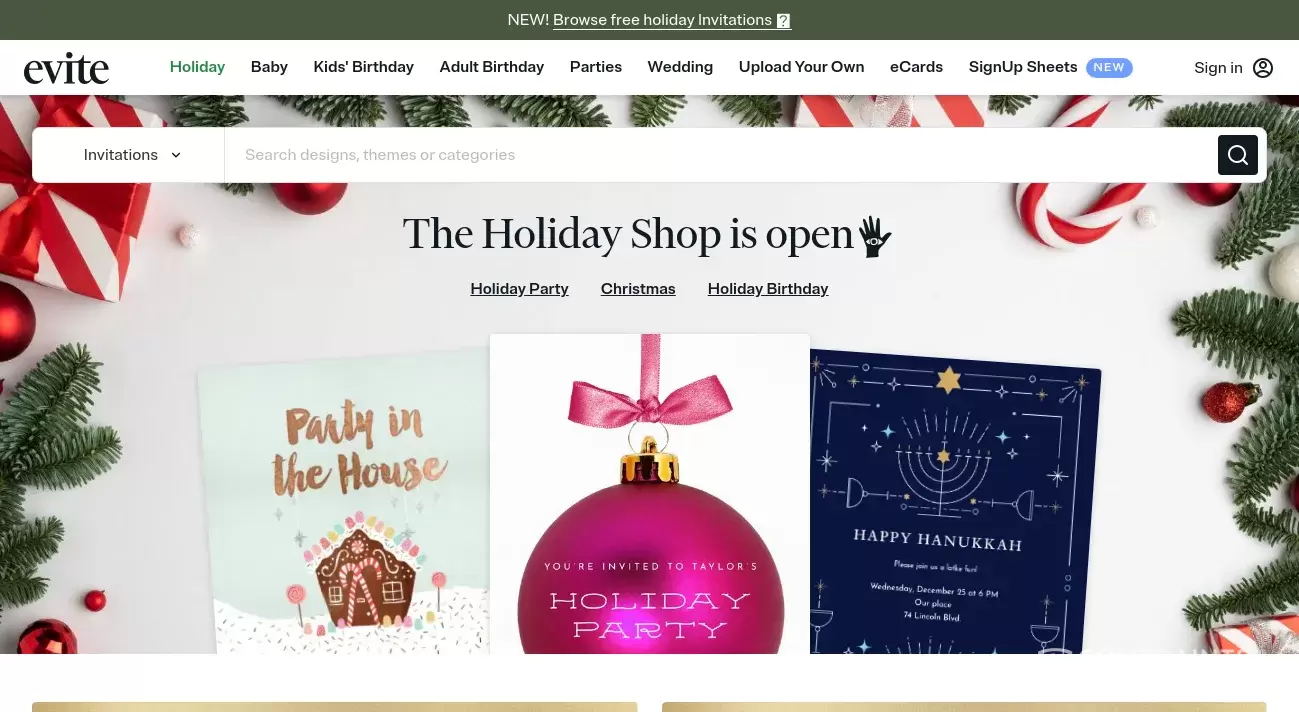This screenshot has width=1299, height=712.
Task: Select the pink ornament Holiday Party invitation
Action: point(650,494)
